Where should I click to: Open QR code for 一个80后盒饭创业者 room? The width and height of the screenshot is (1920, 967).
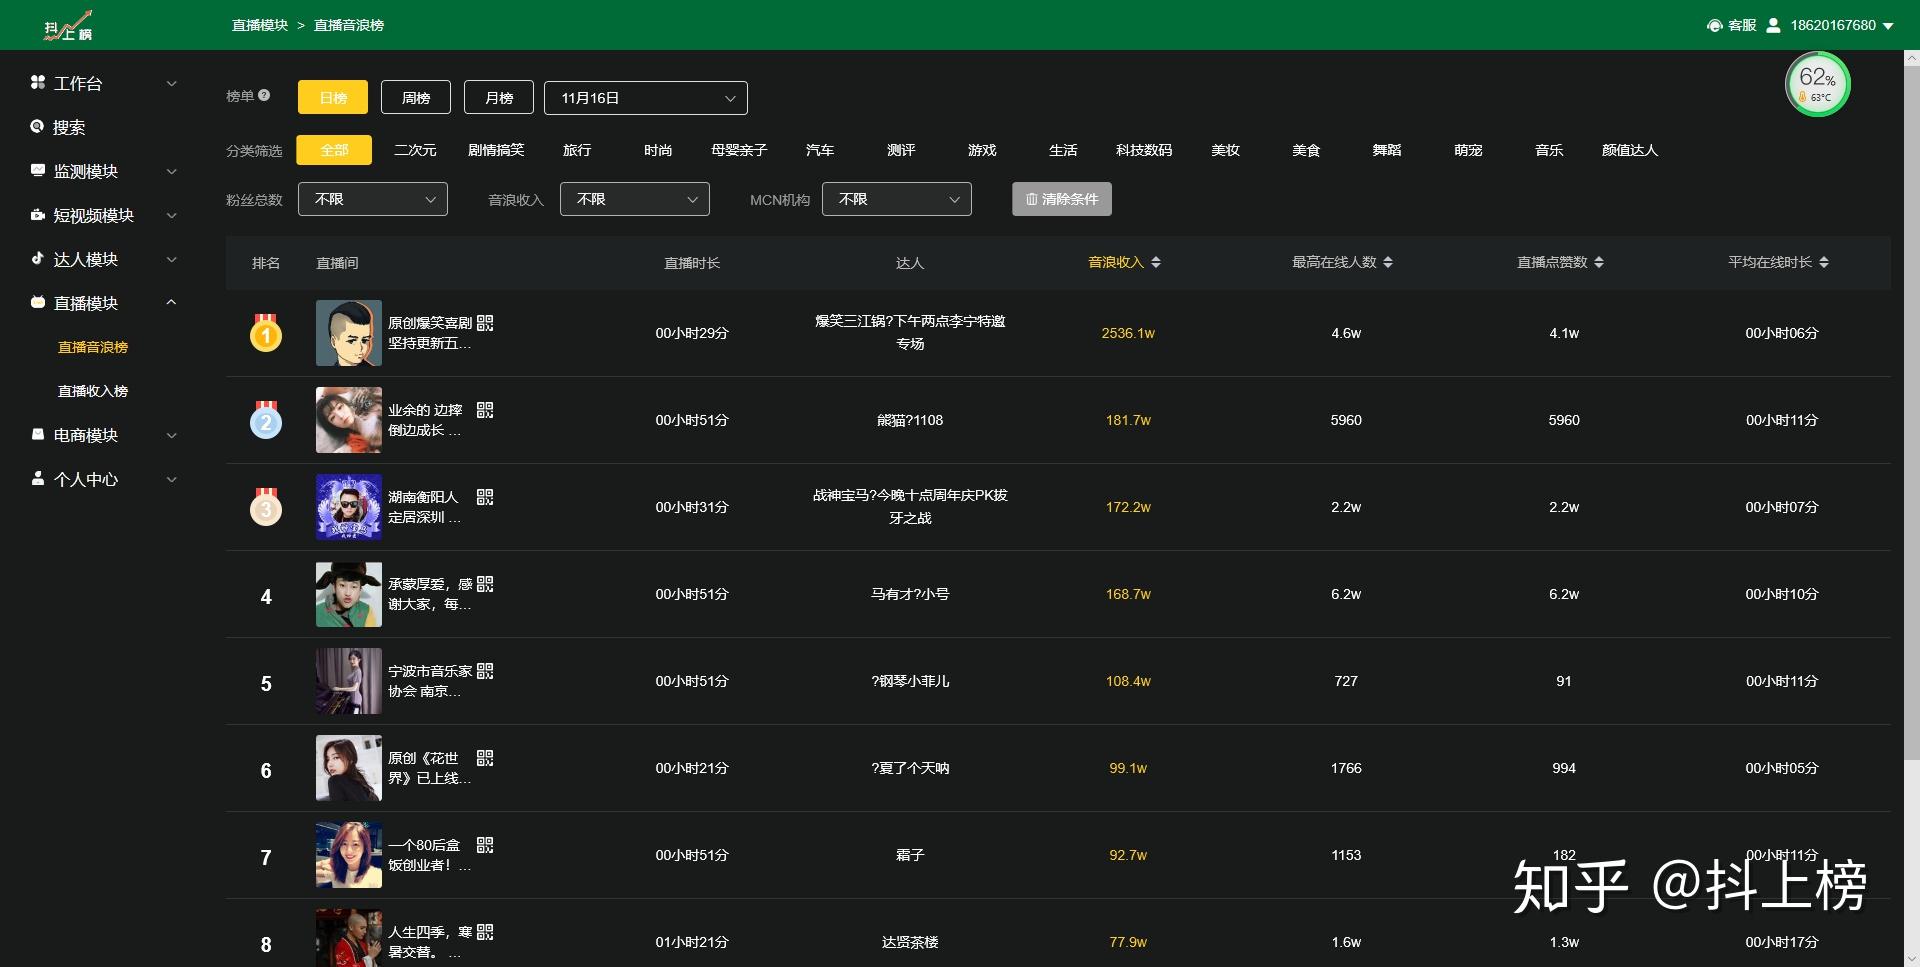pyautogui.click(x=485, y=845)
